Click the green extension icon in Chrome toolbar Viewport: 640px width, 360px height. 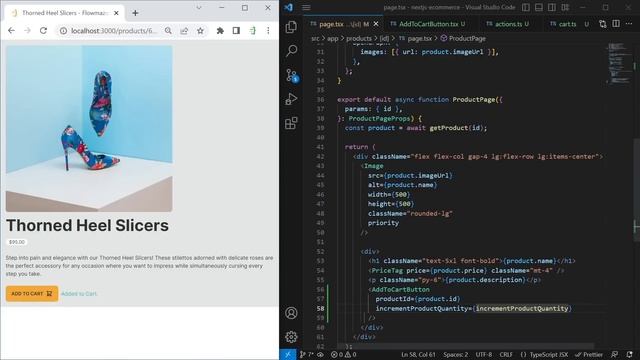[253, 31]
